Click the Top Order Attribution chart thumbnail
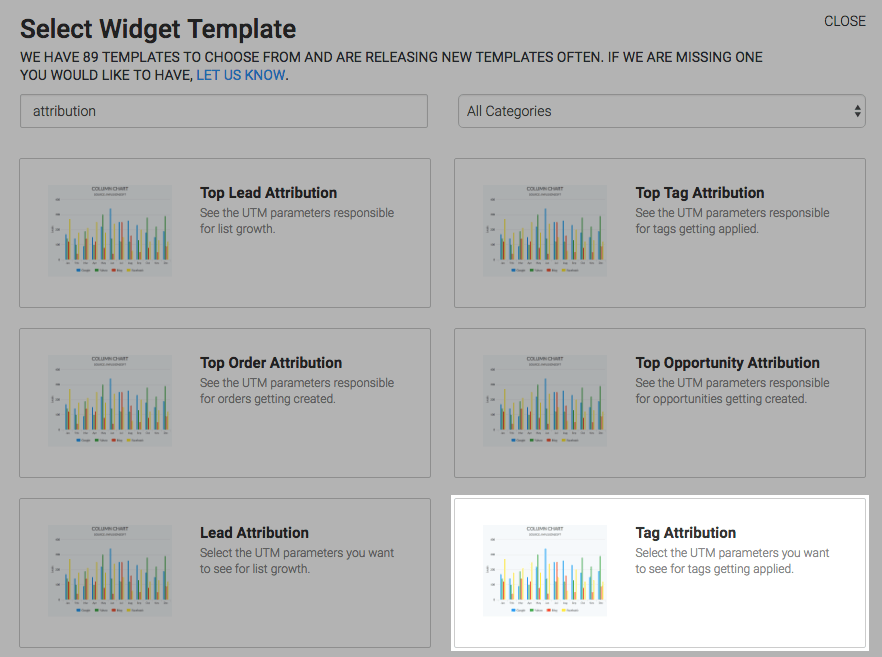The width and height of the screenshot is (882, 657). 110,400
